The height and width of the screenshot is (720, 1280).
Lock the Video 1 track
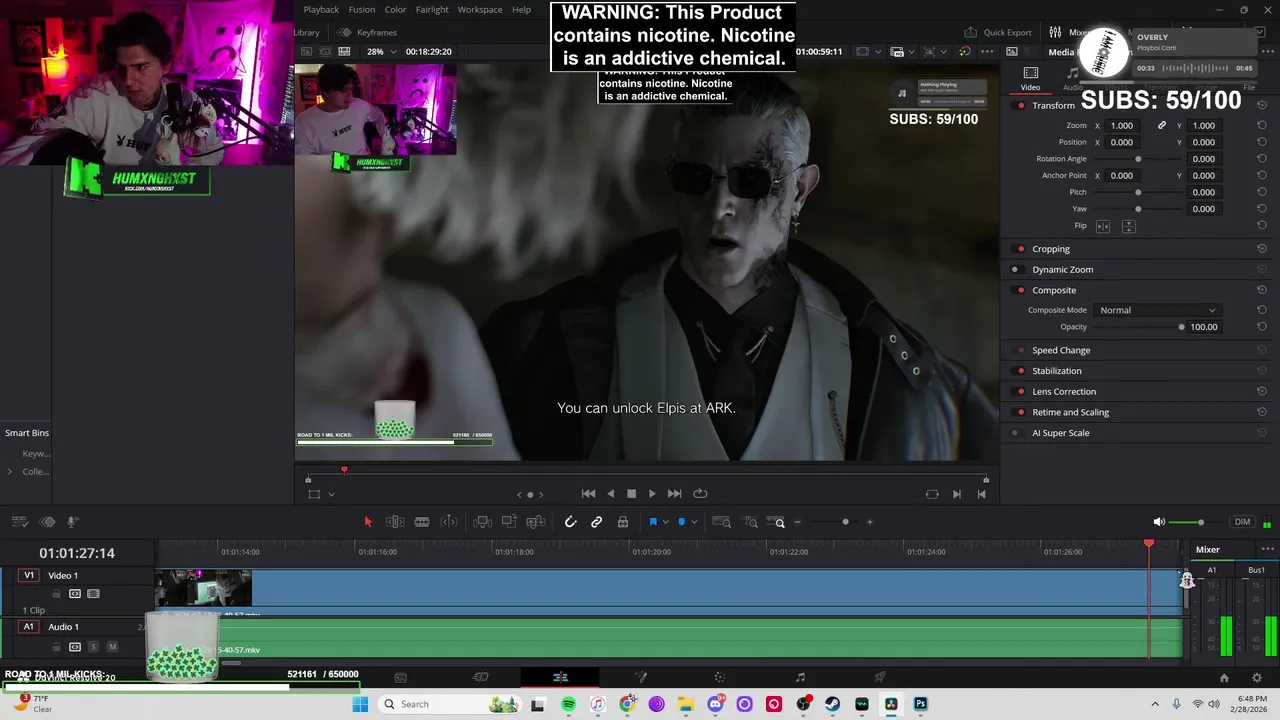click(x=56, y=594)
